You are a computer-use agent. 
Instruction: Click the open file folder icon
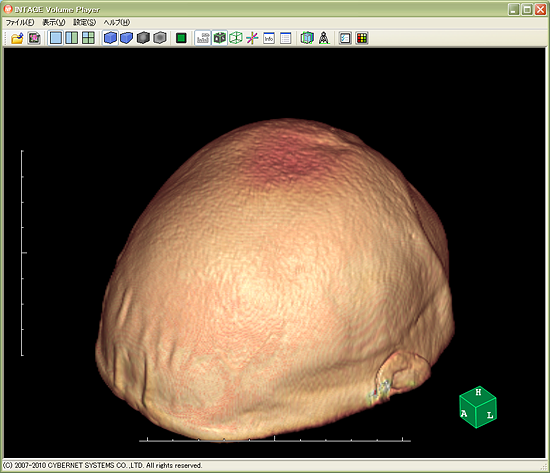tap(17, 38)
